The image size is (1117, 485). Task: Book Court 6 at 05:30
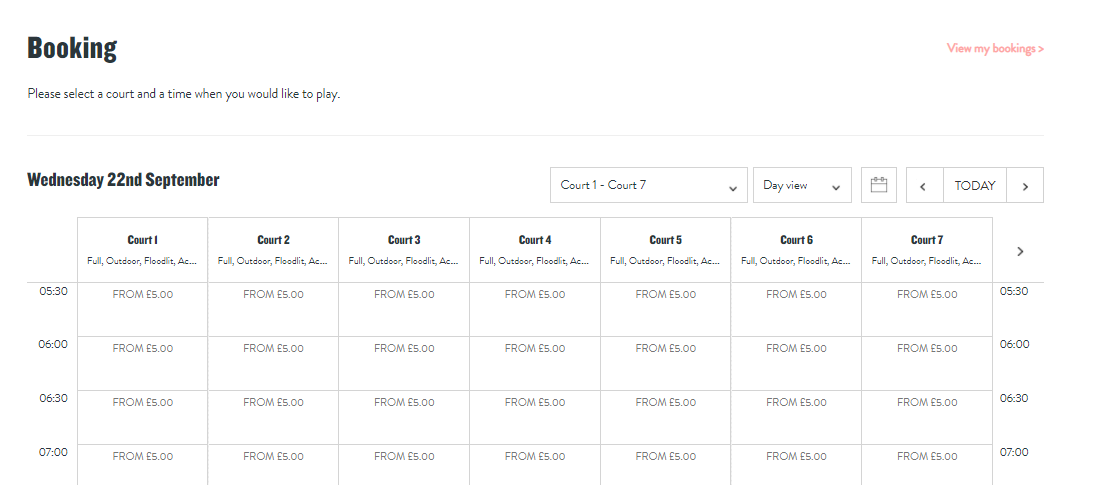[796, 309]
